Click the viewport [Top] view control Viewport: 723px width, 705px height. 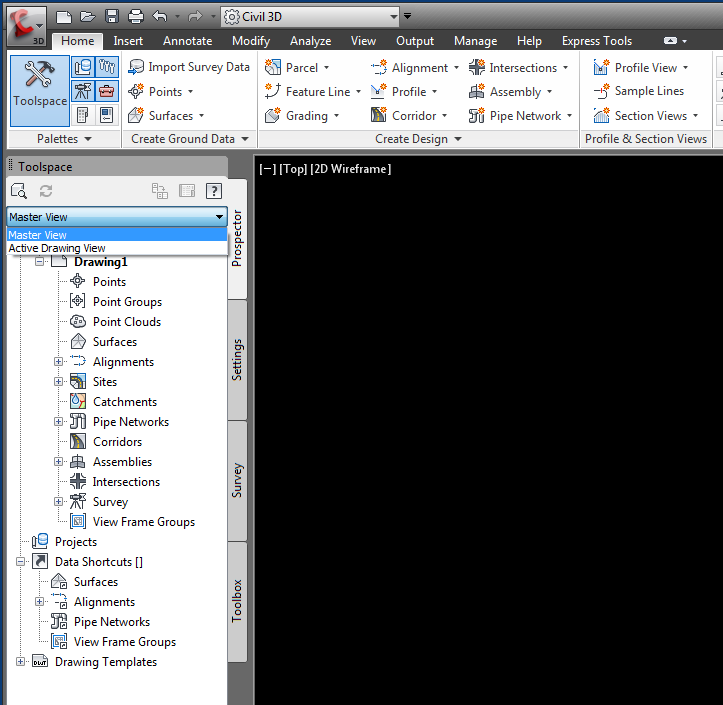[293, 169]
